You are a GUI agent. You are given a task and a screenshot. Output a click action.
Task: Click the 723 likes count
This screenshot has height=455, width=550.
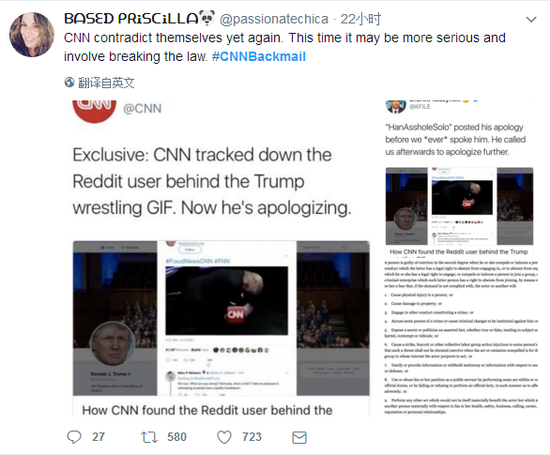[x=252, y=437]
